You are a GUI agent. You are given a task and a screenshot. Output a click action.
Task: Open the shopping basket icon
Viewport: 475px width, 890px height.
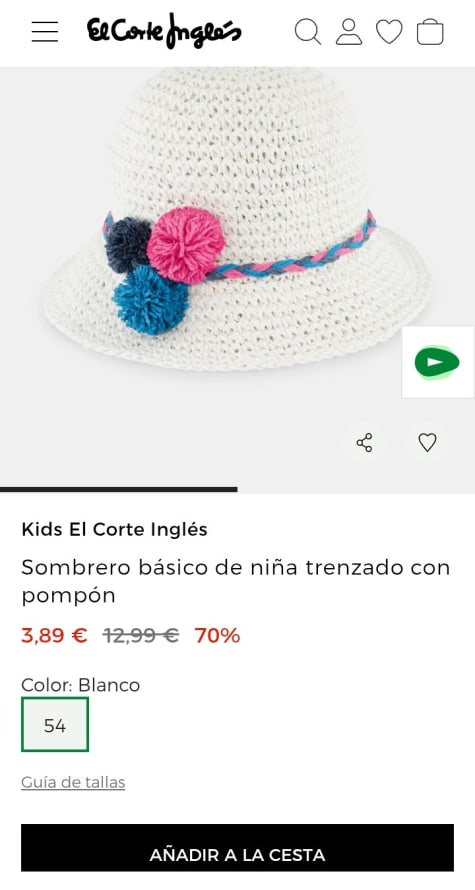pos(430,32)
